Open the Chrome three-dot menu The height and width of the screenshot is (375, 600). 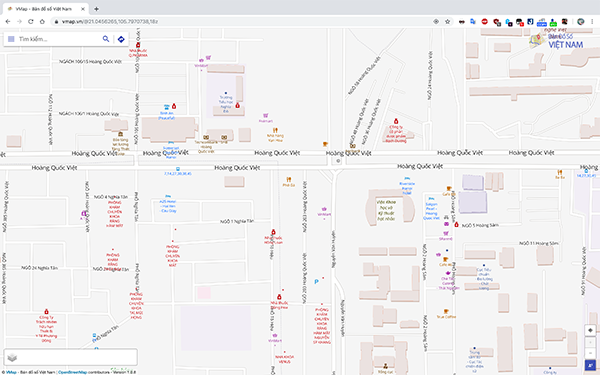point(592,21)
